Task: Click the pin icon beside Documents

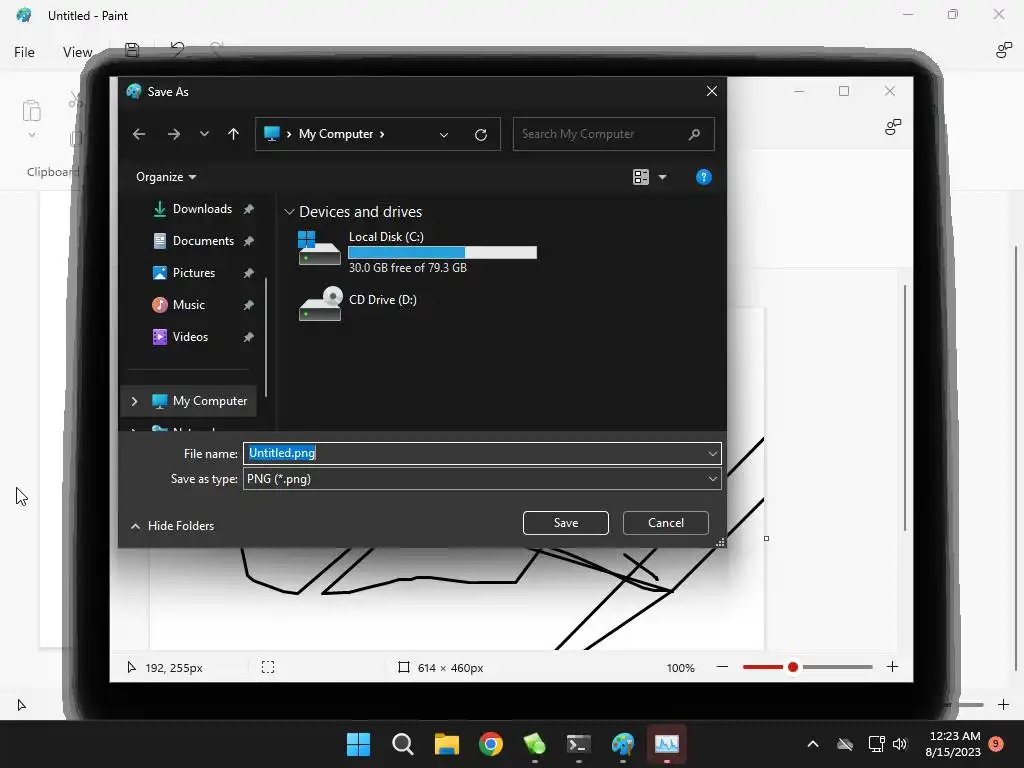Action: [x=248, y=241]
